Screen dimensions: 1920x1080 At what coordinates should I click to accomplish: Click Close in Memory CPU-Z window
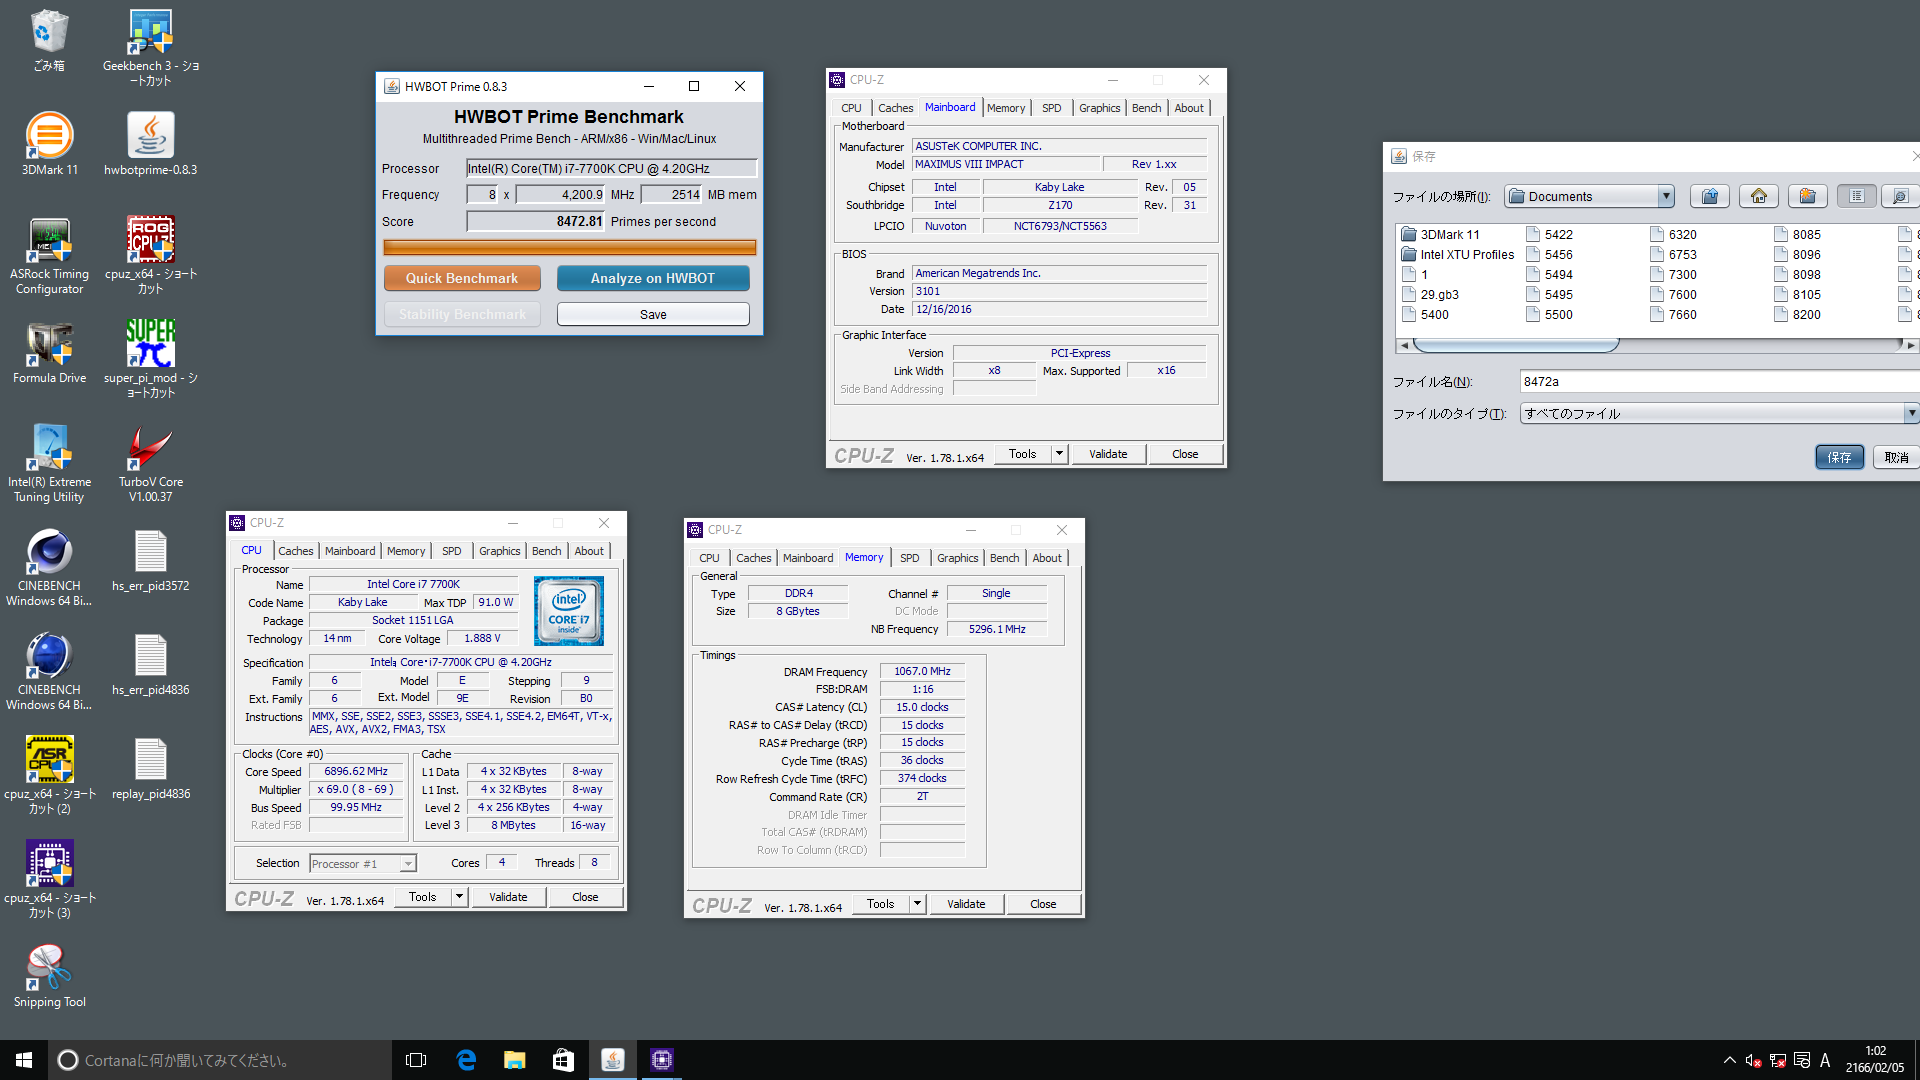click(x=1043, y=904)
